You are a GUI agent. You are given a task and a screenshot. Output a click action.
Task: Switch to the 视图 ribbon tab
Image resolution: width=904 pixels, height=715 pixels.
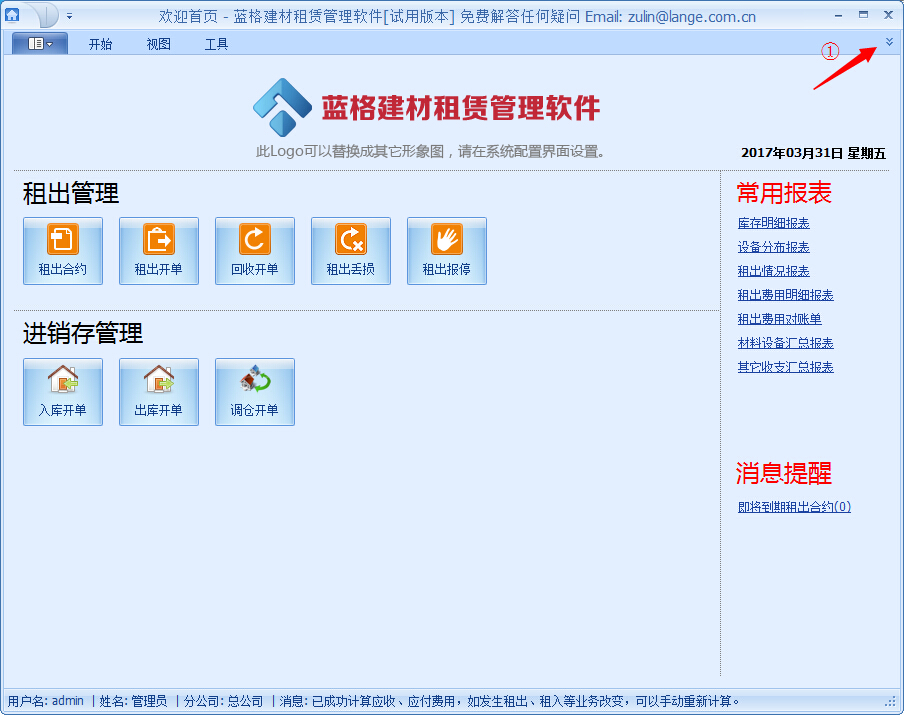point(158,44)
